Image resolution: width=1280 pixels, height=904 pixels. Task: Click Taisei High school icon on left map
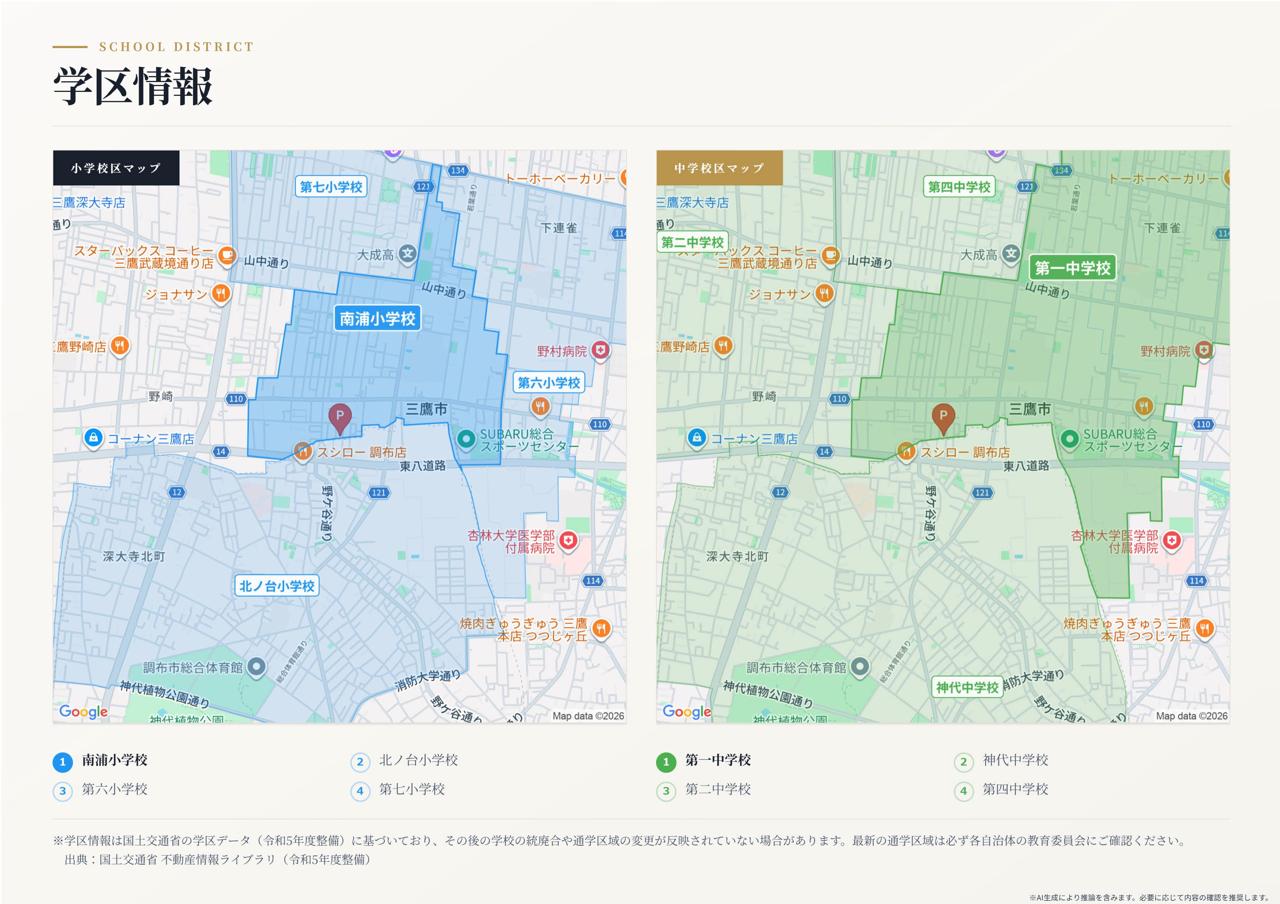[407, 254]
